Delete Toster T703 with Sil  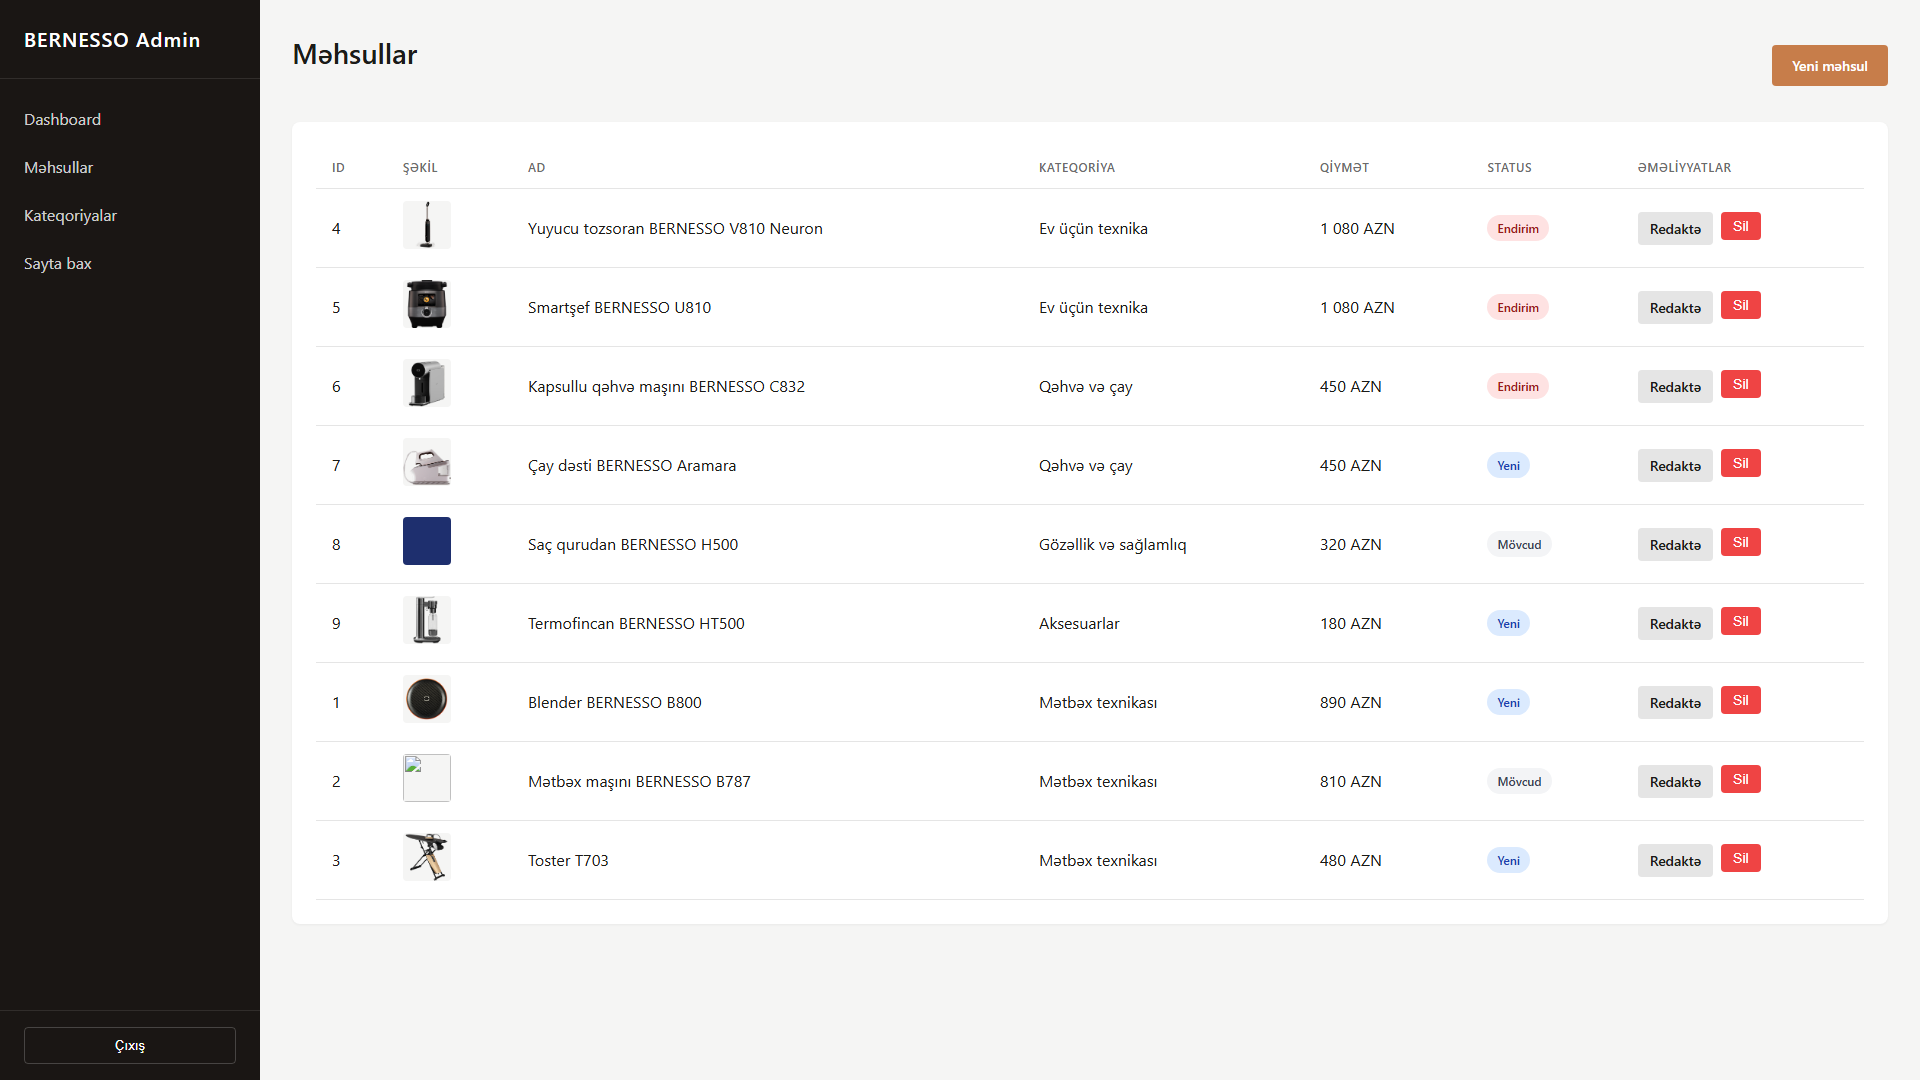tap(1740, 858)
